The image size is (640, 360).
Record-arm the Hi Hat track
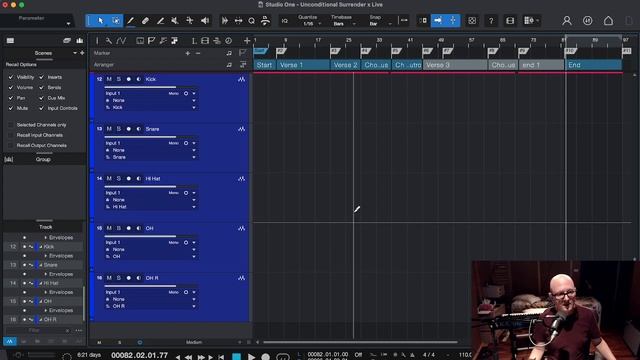coord(129,179)
